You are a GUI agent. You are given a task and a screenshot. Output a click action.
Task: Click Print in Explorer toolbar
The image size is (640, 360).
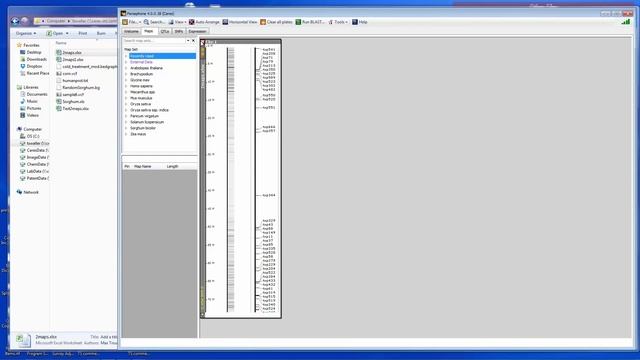point(82,33)
